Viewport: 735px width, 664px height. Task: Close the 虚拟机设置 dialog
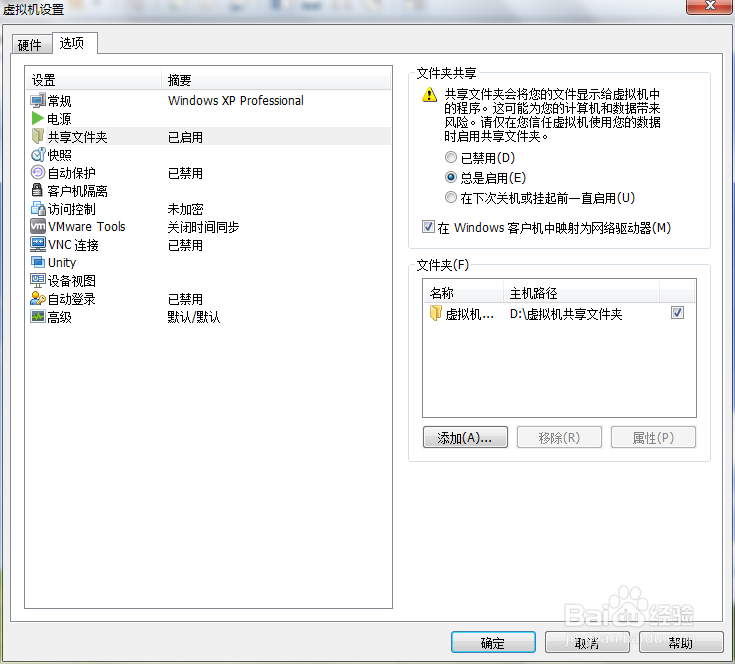point(710,6)
